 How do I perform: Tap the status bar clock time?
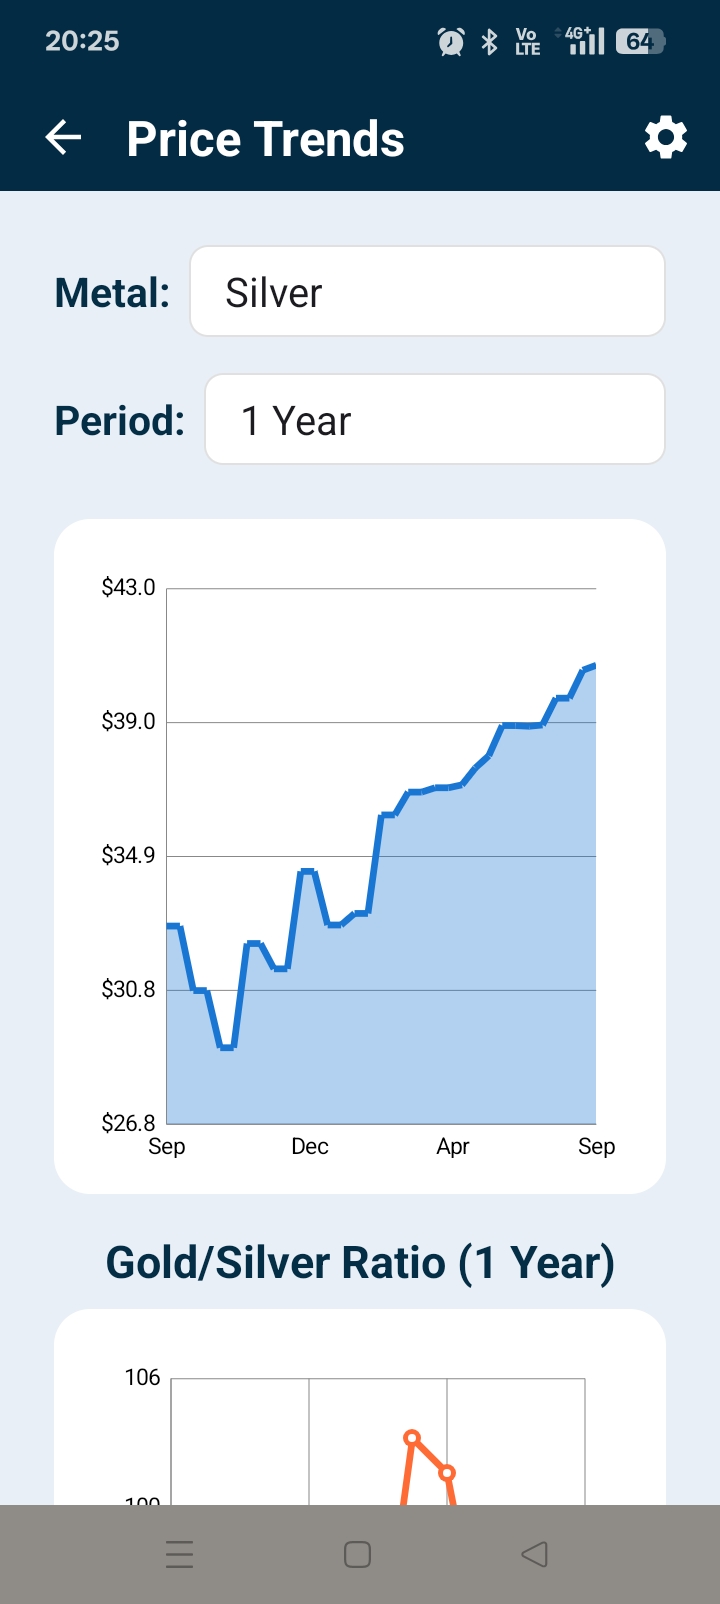click(82, 41)
